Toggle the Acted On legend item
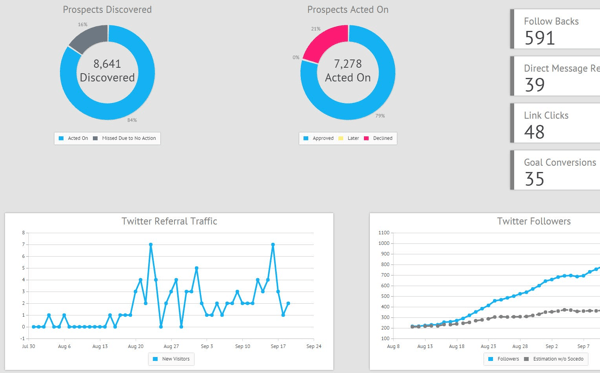 73,138
